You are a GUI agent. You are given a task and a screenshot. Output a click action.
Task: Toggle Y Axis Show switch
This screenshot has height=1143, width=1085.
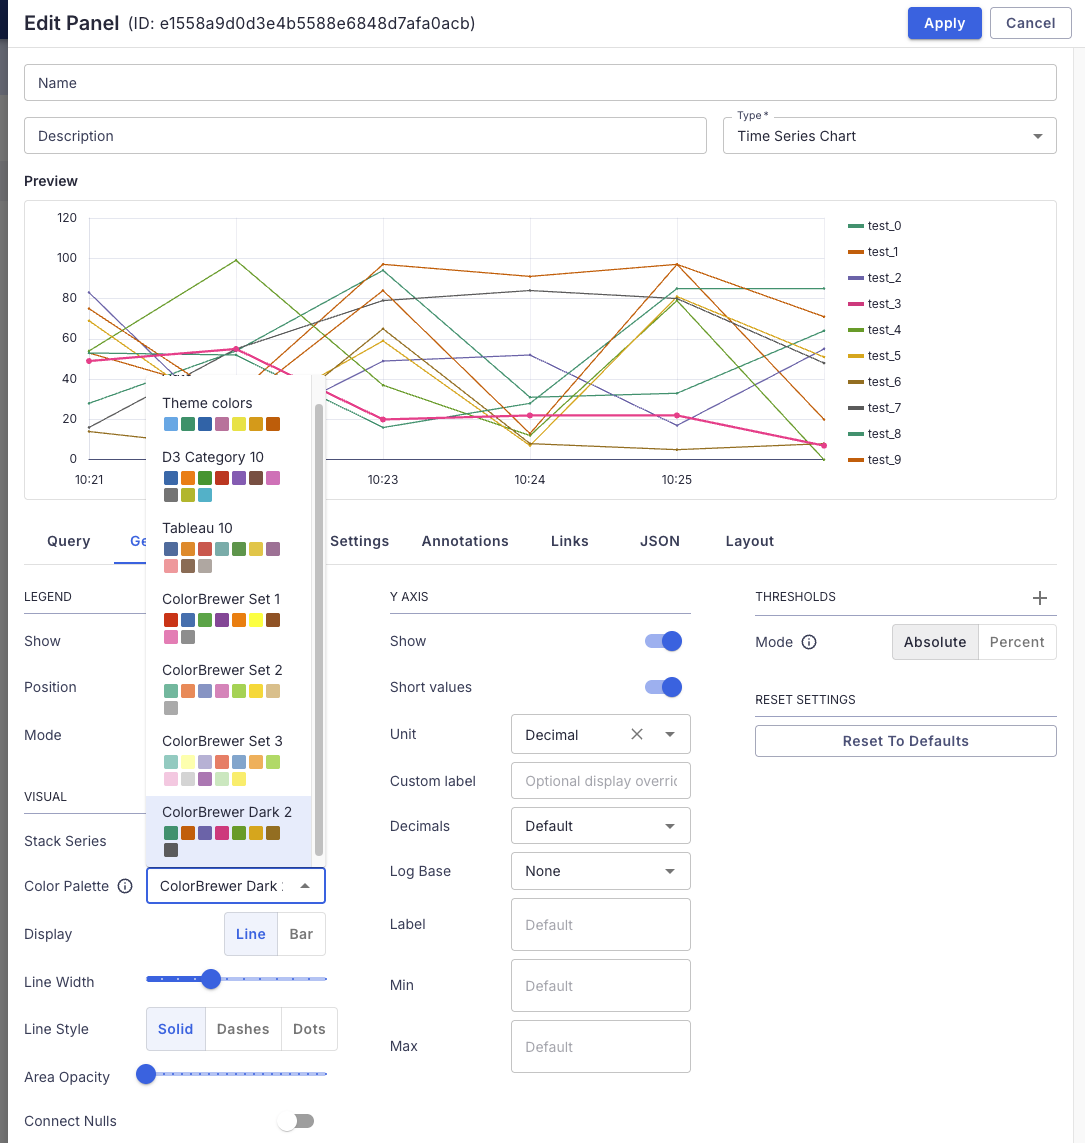(664, 641)
